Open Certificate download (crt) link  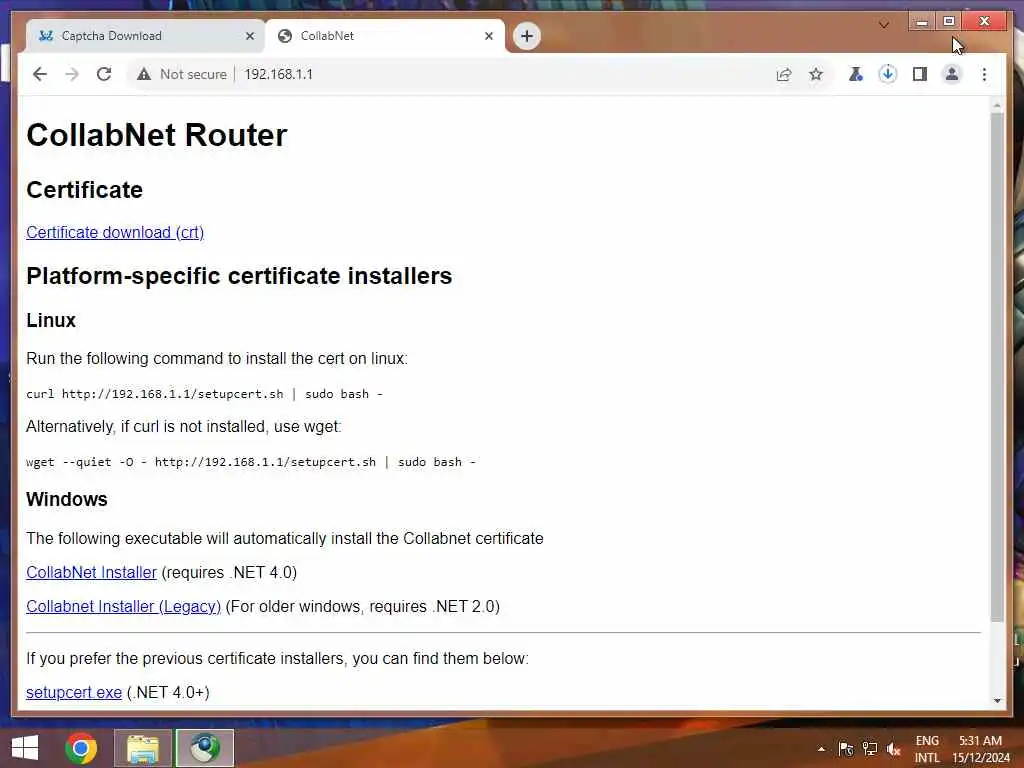(x=115, y=232)
